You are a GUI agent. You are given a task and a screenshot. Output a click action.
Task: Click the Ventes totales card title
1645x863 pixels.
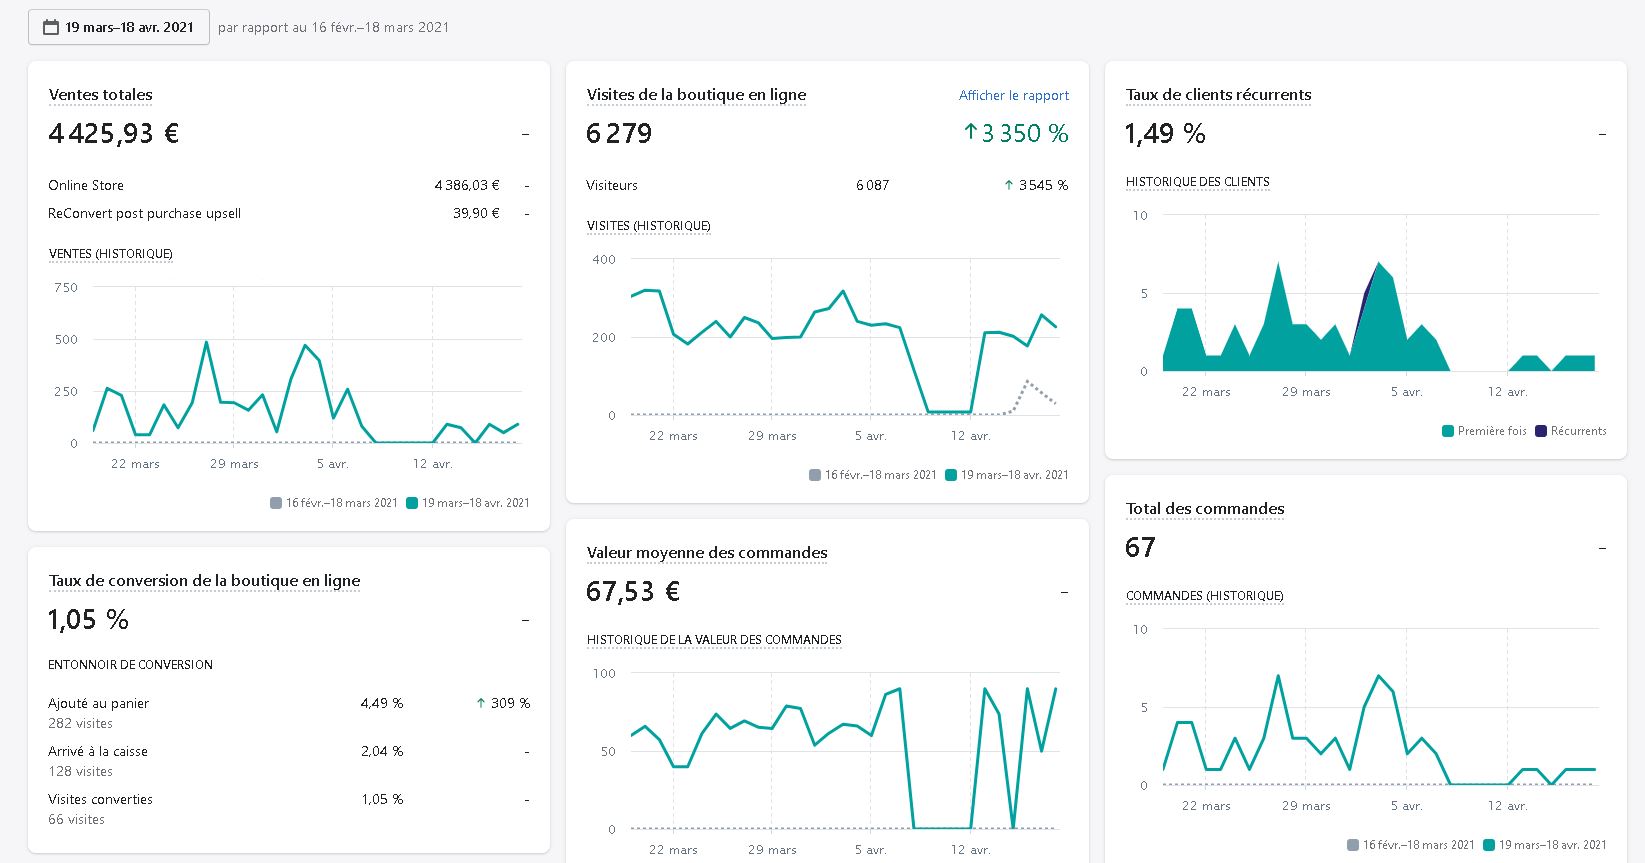(101, 95)
